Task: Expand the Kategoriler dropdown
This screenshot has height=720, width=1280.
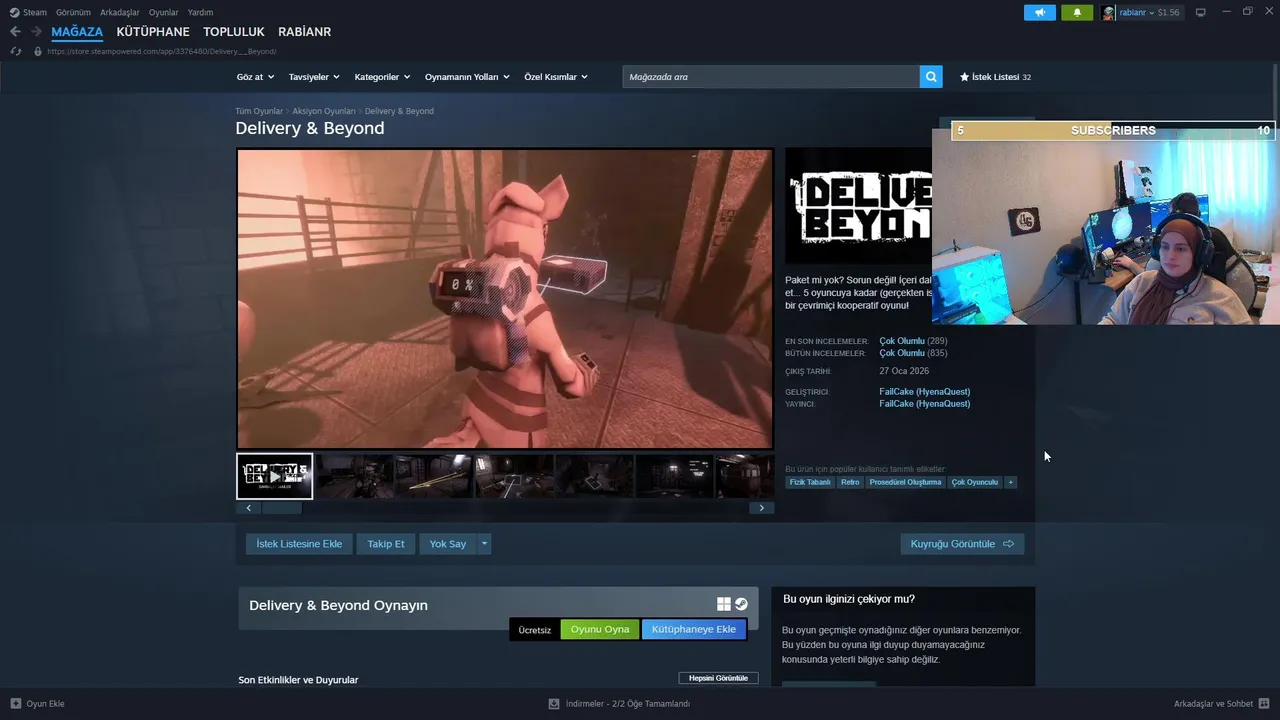Action: (x=382, y=77)
